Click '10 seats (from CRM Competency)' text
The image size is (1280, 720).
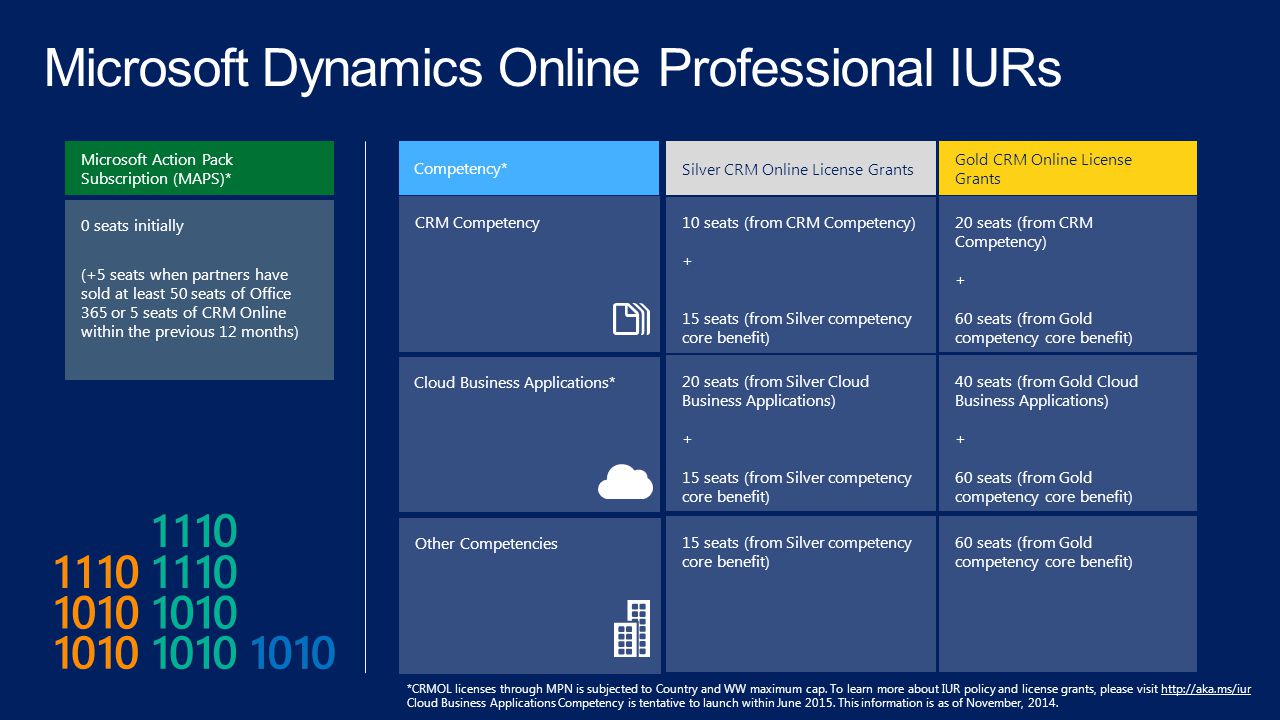(x=798, y=223)
